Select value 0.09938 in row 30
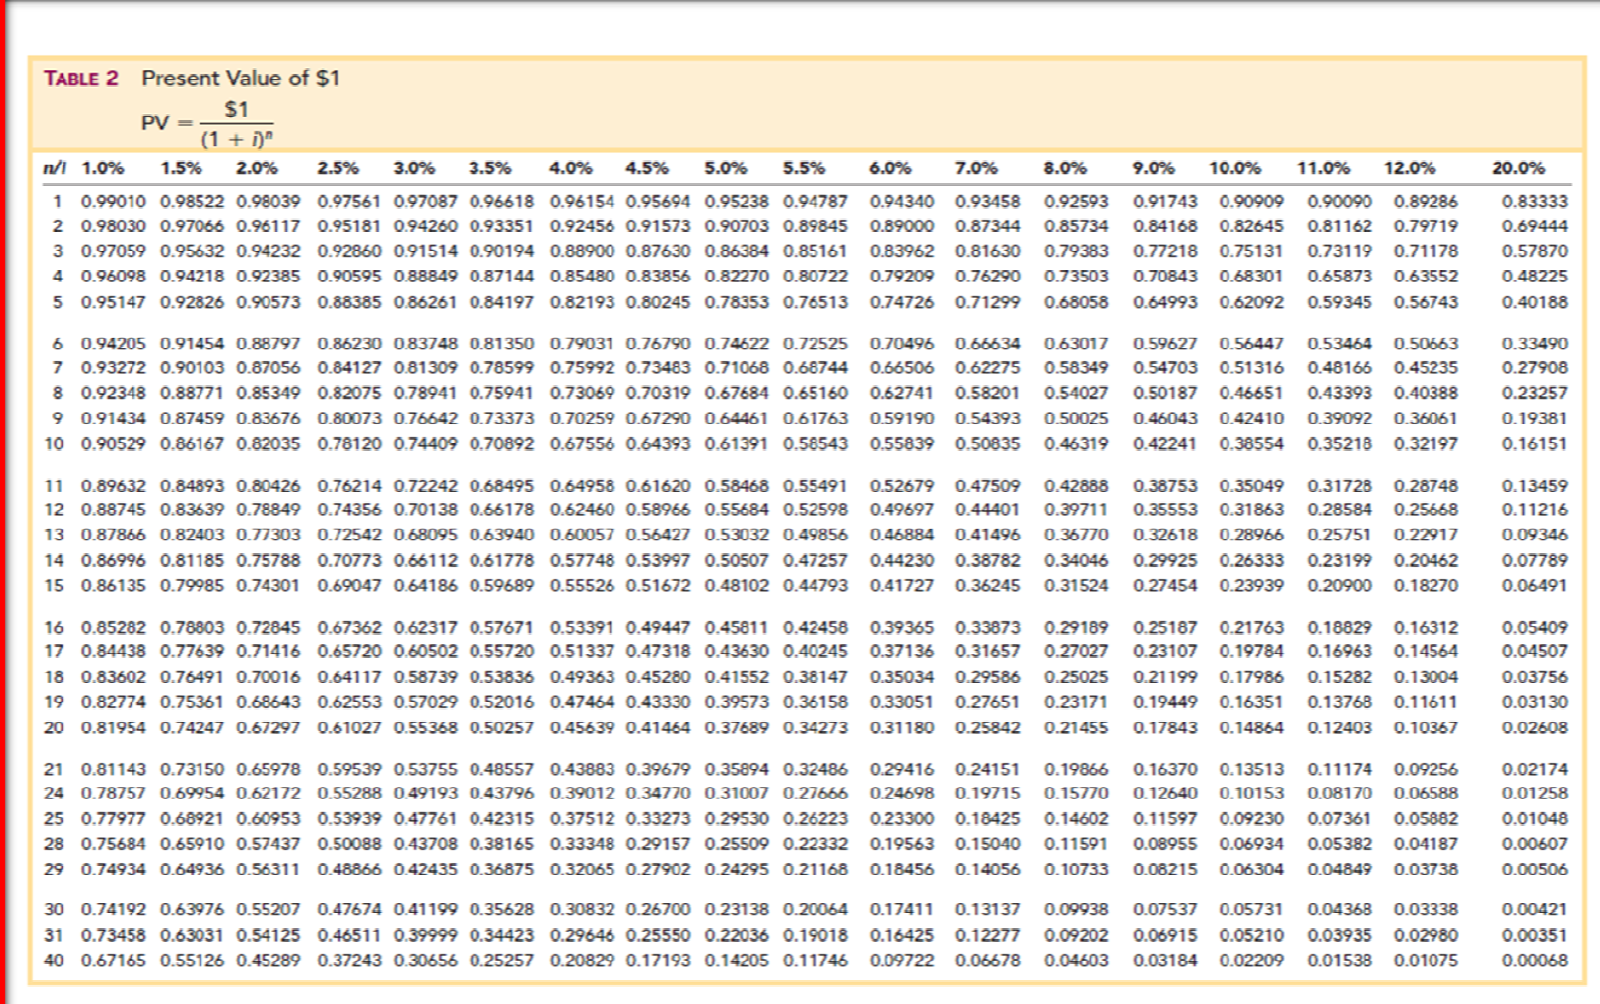The height and width of the screenshot is (1004, 1600). coord(1076,910)
